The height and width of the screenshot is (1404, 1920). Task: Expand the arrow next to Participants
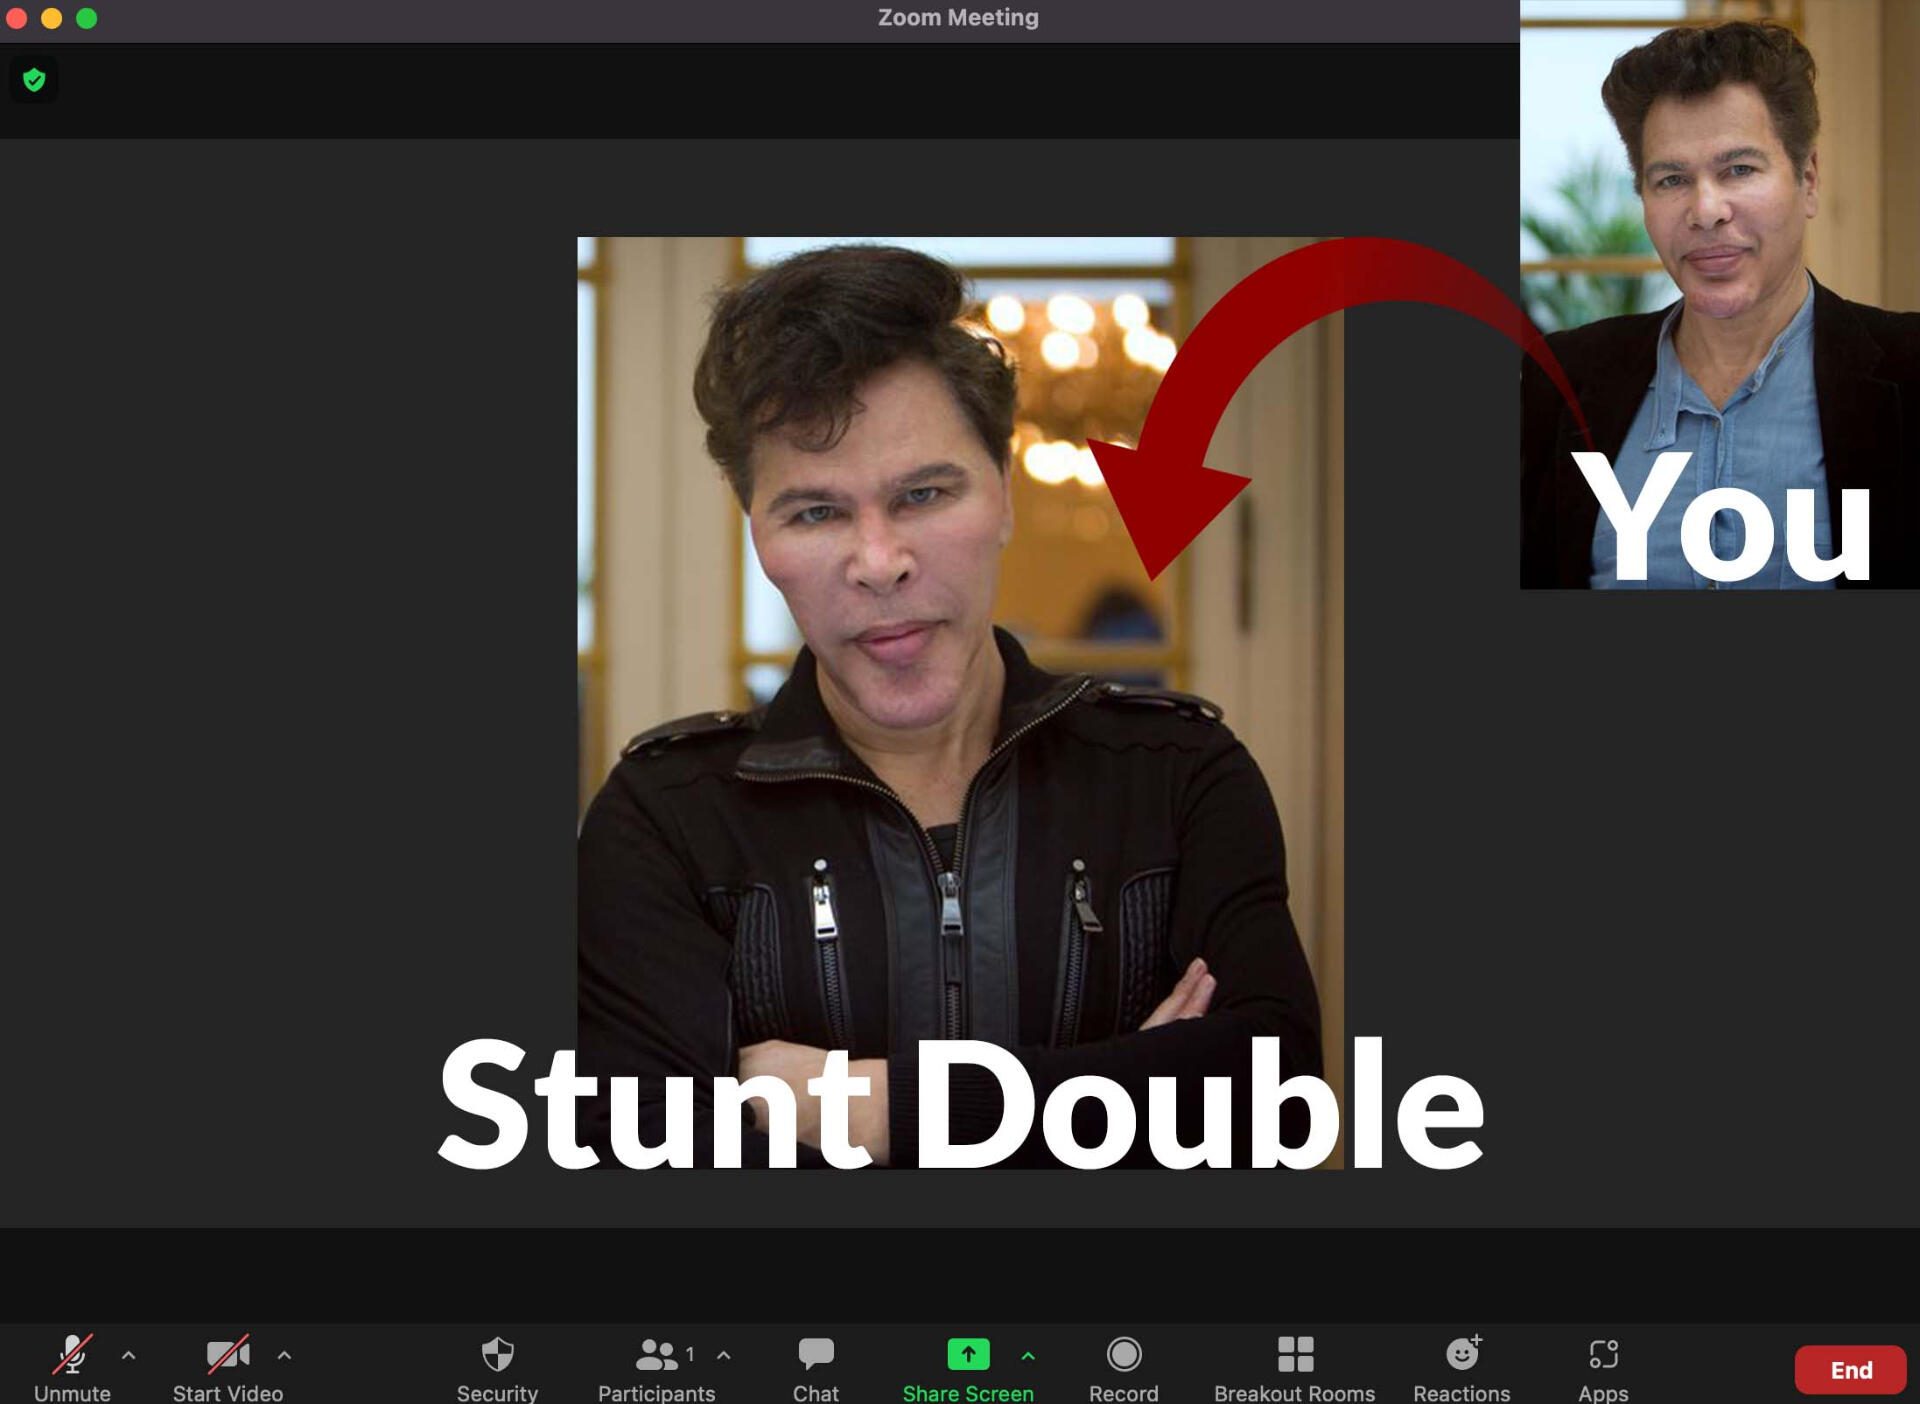point(724,1356)
